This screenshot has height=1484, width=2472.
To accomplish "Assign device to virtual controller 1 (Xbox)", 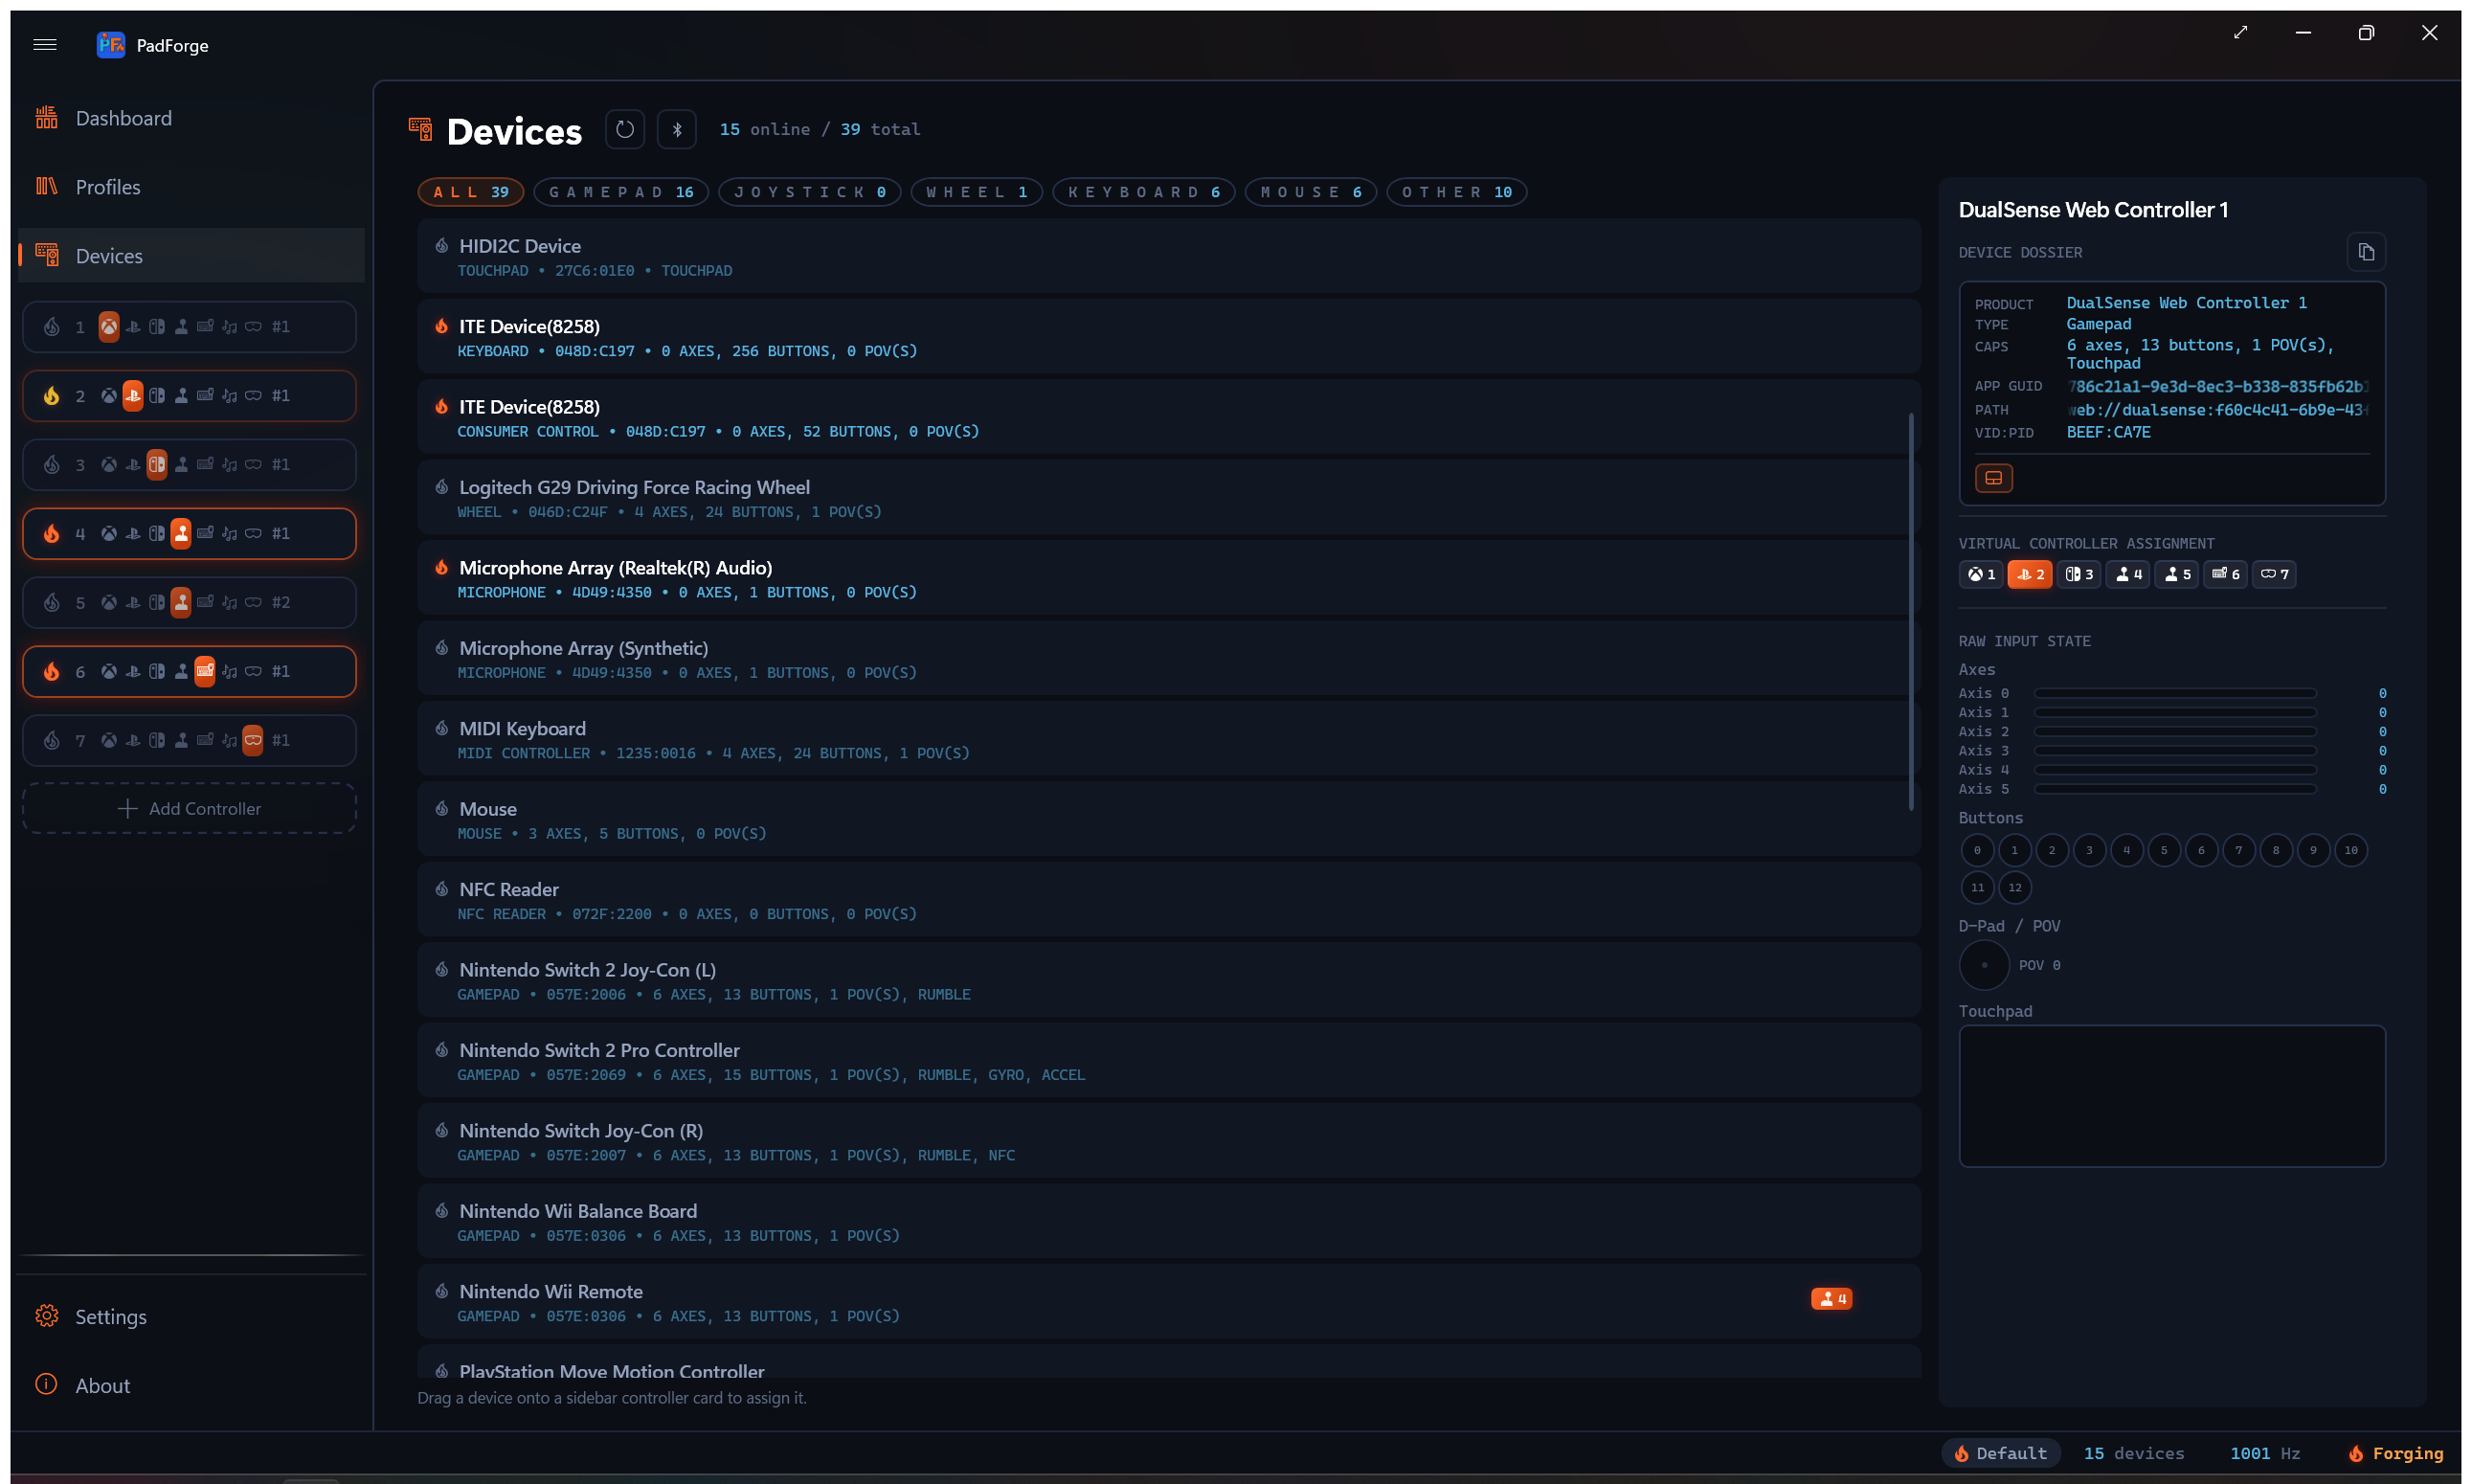I will tap(1981, 574).
